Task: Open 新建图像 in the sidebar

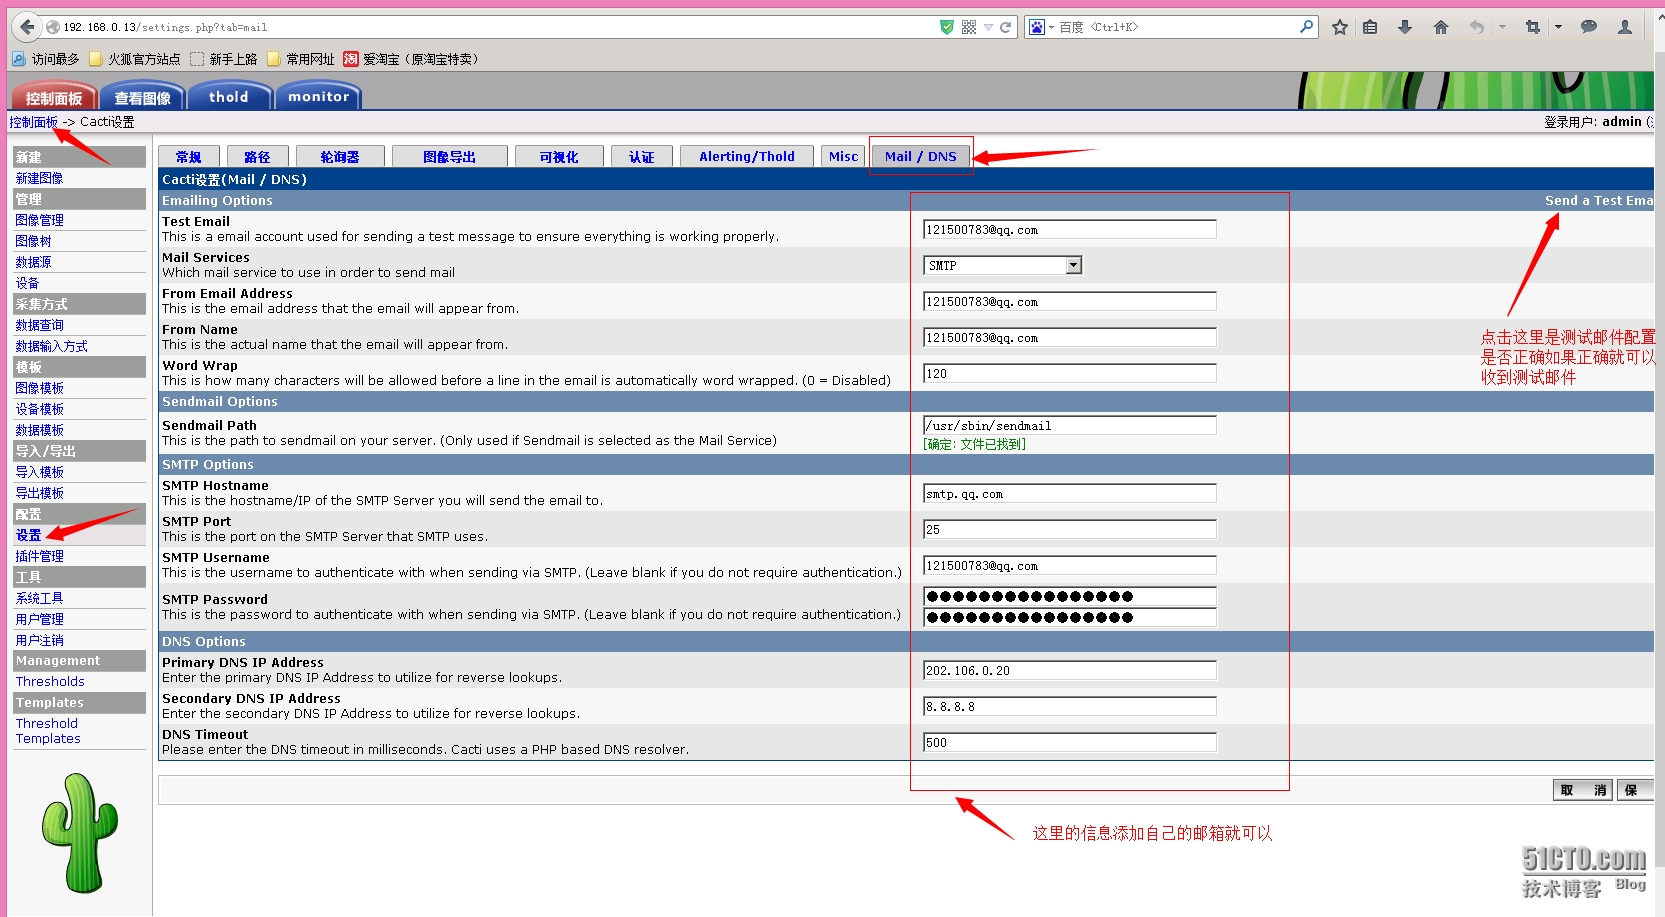Action: pos(40,178)
